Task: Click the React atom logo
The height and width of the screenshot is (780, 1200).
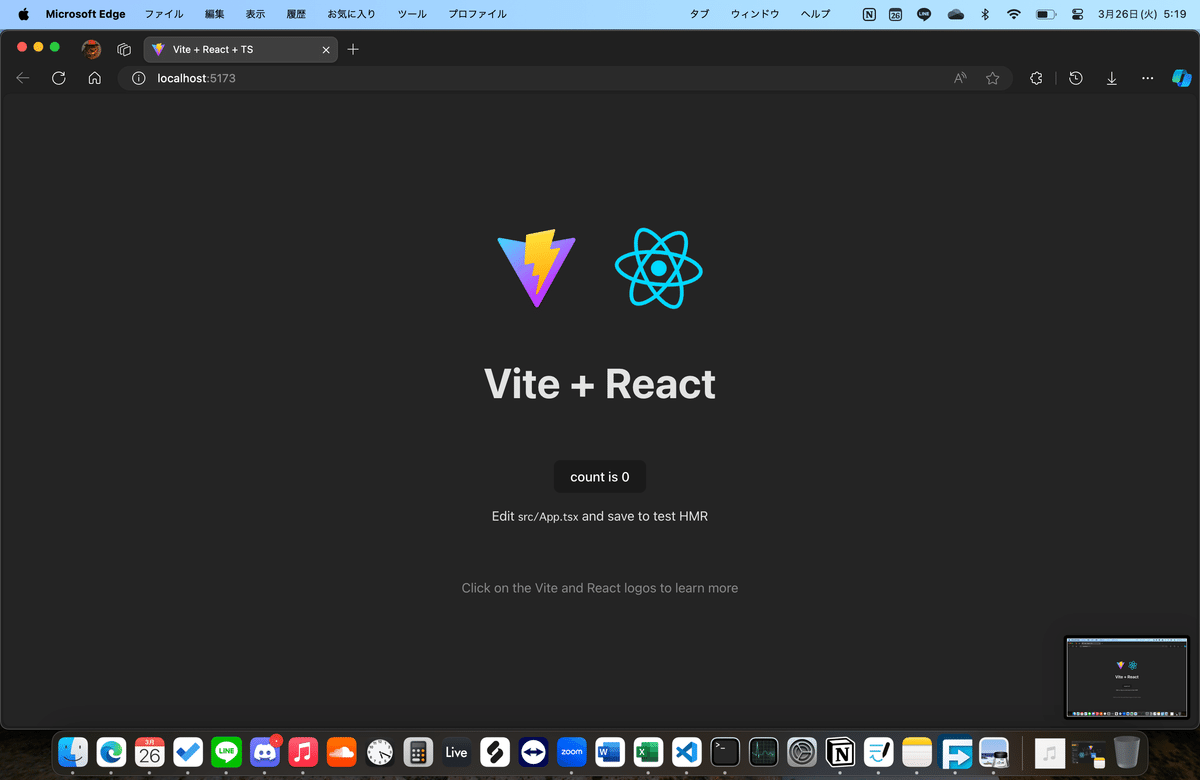Action: tap(659, 268)
